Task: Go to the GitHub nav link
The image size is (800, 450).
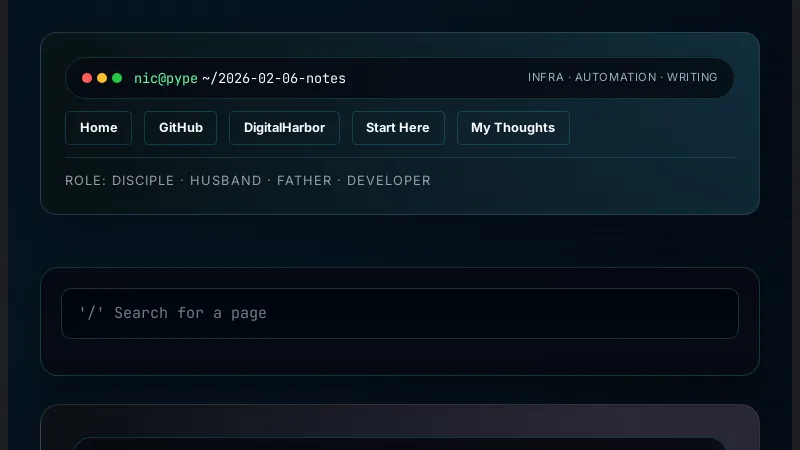Action: click(181, 128)
